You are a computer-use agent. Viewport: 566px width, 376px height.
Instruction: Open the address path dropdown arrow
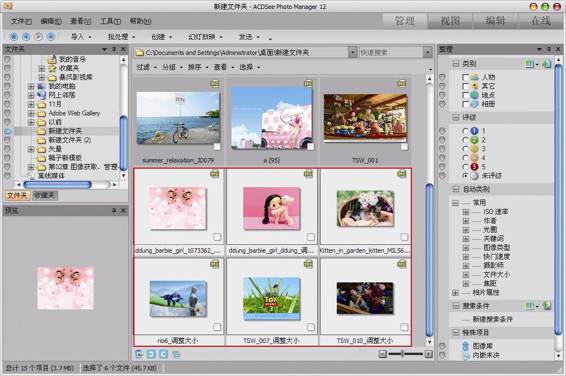[x=352, y=53]
